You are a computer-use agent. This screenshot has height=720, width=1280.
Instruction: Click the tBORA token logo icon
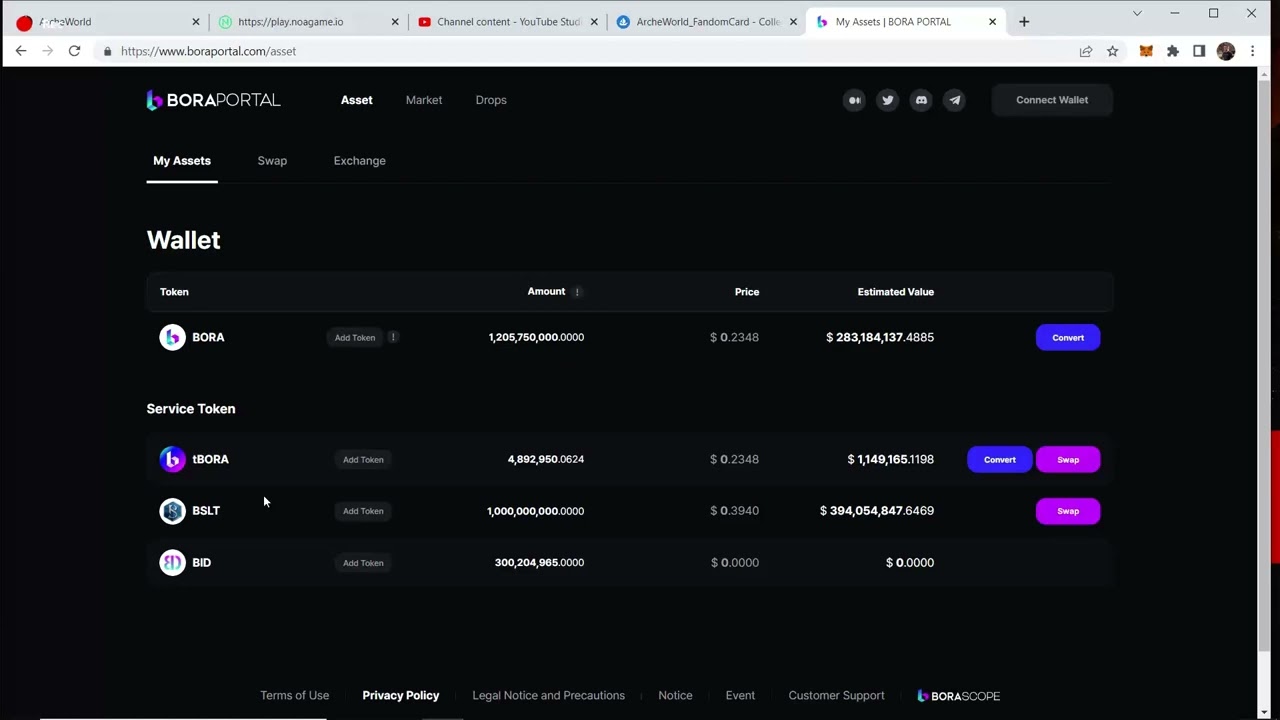[173, 459]
